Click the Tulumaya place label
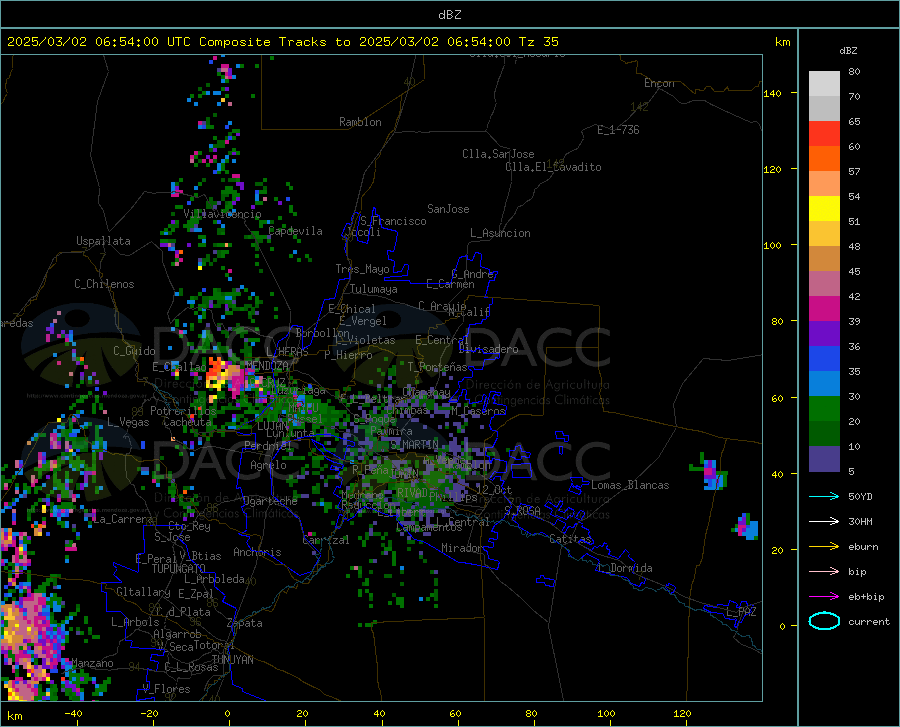Viewport: 900px width, 727px height. [374, 289]
